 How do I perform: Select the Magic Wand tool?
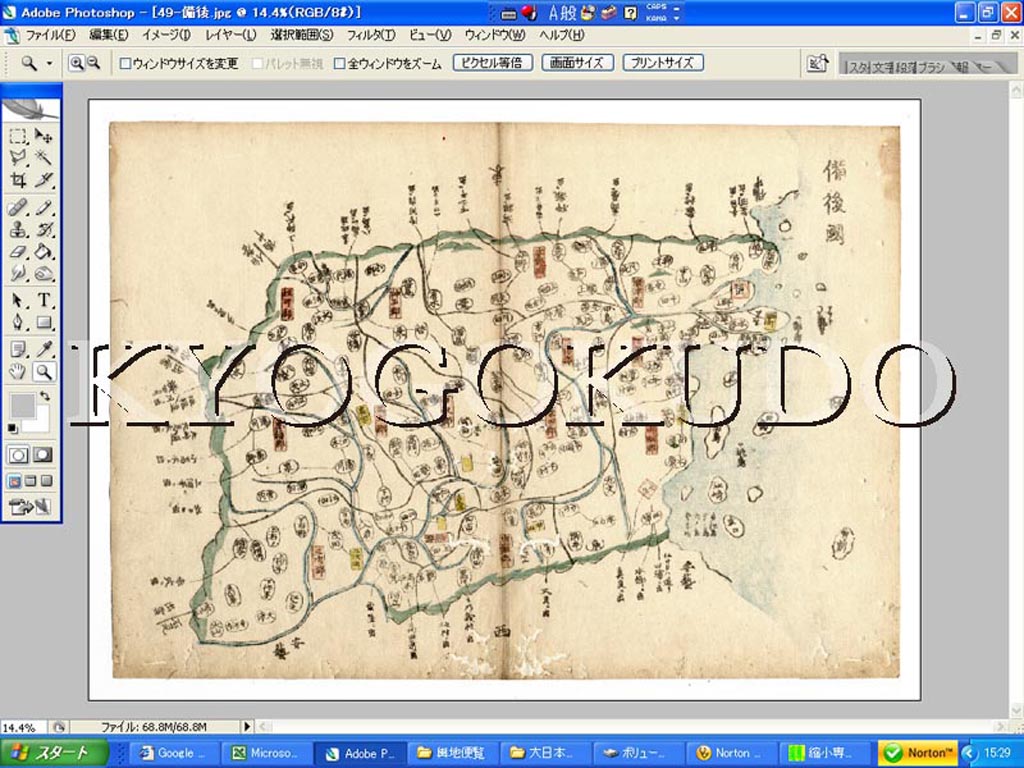click(x=44, y=158)
